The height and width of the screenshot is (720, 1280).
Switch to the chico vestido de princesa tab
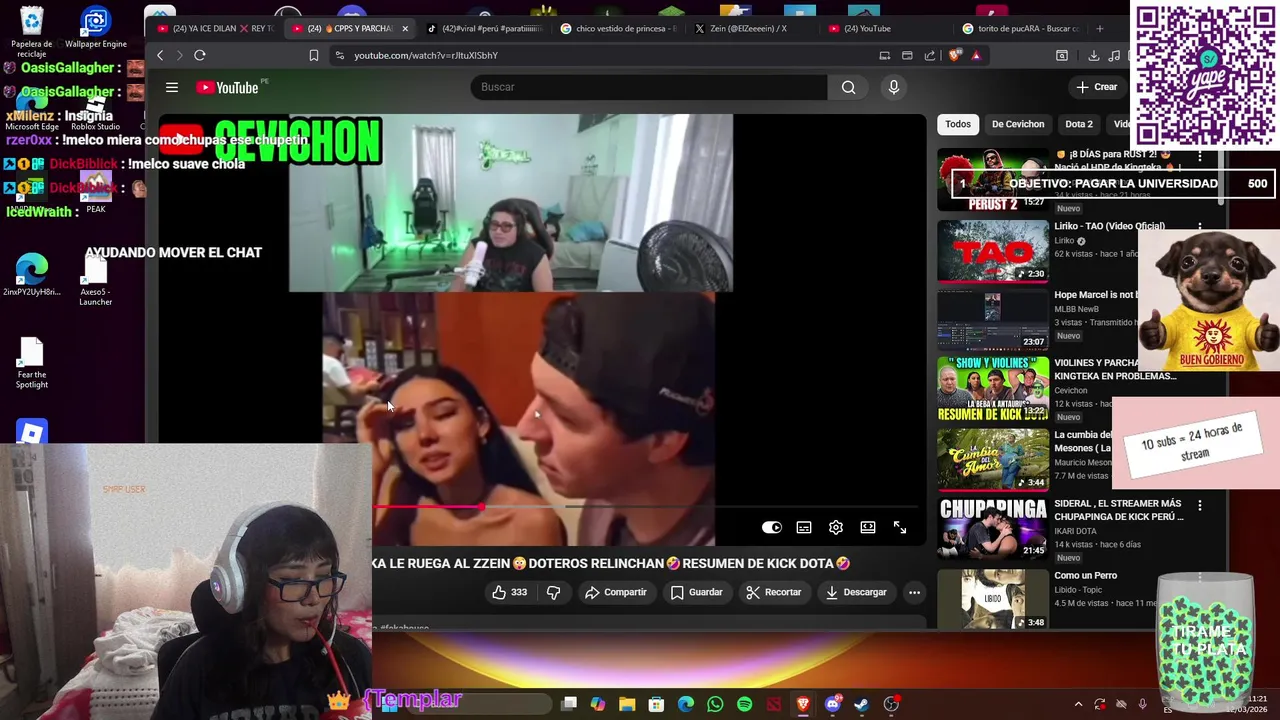(x=620, y=28)
